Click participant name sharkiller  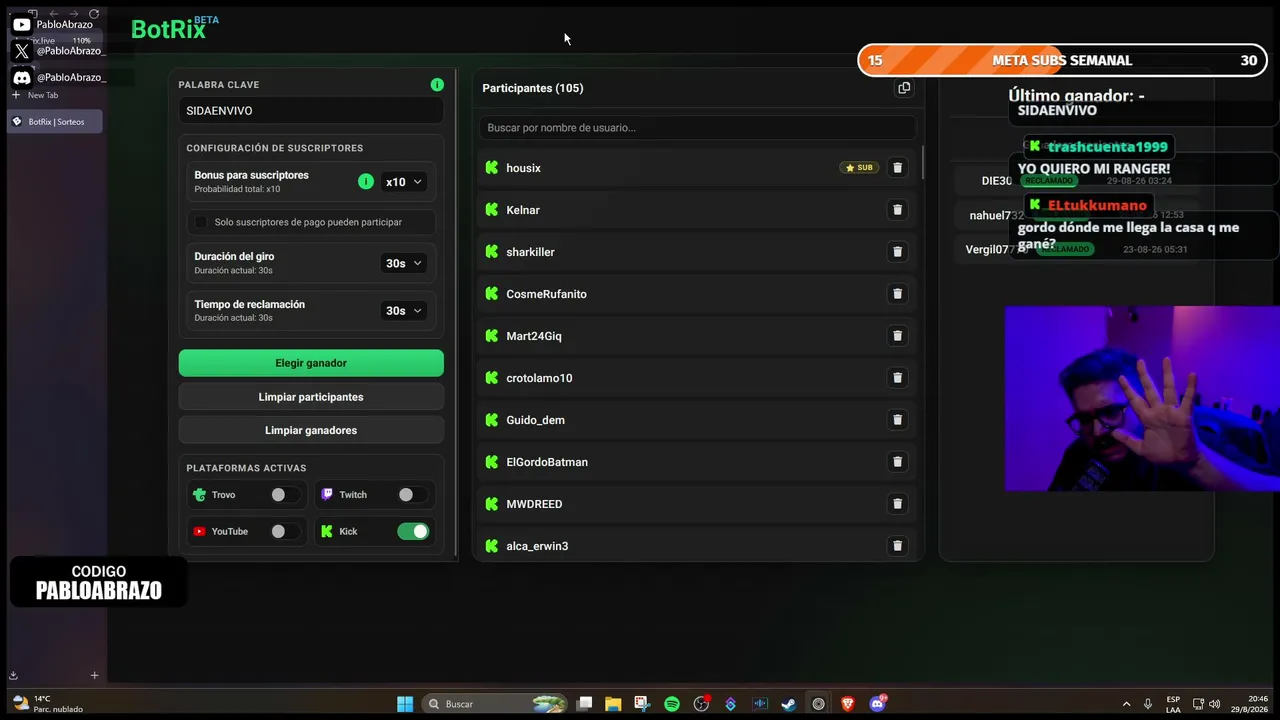coord(530,252)
